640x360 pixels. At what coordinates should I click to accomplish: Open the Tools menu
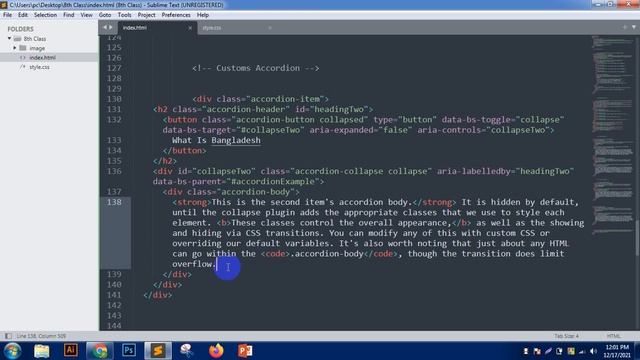[124, 15]
